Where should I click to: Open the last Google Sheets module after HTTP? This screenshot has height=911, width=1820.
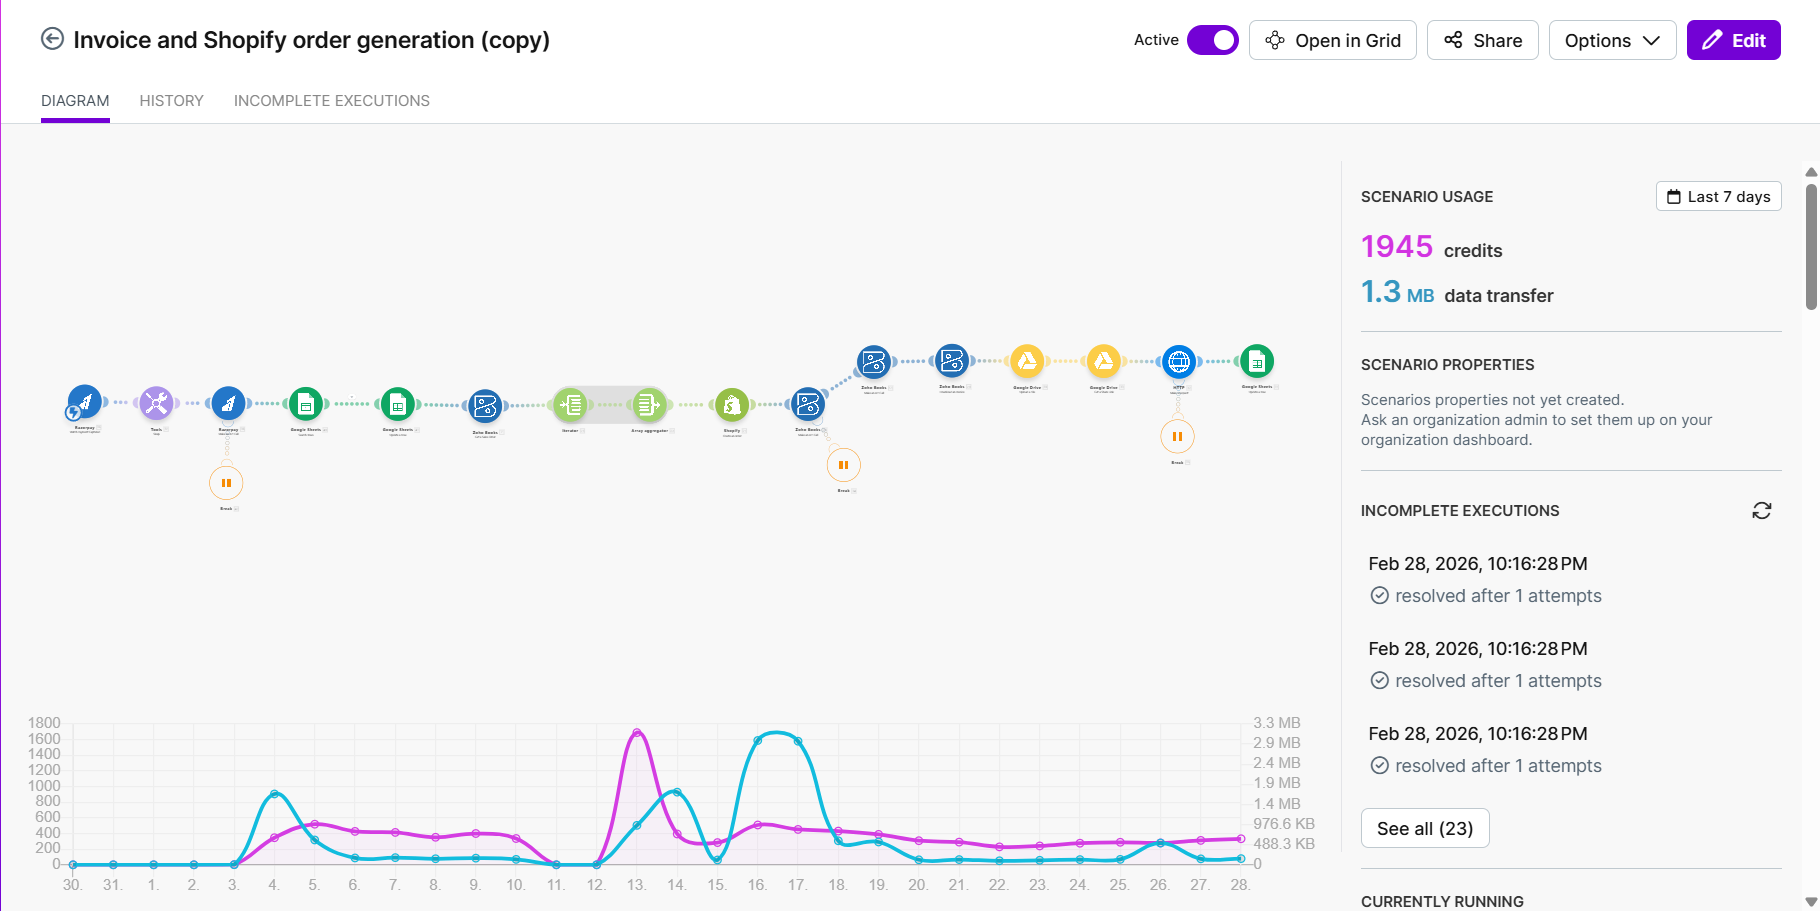pyautogui.click(x=1257, y=361)
